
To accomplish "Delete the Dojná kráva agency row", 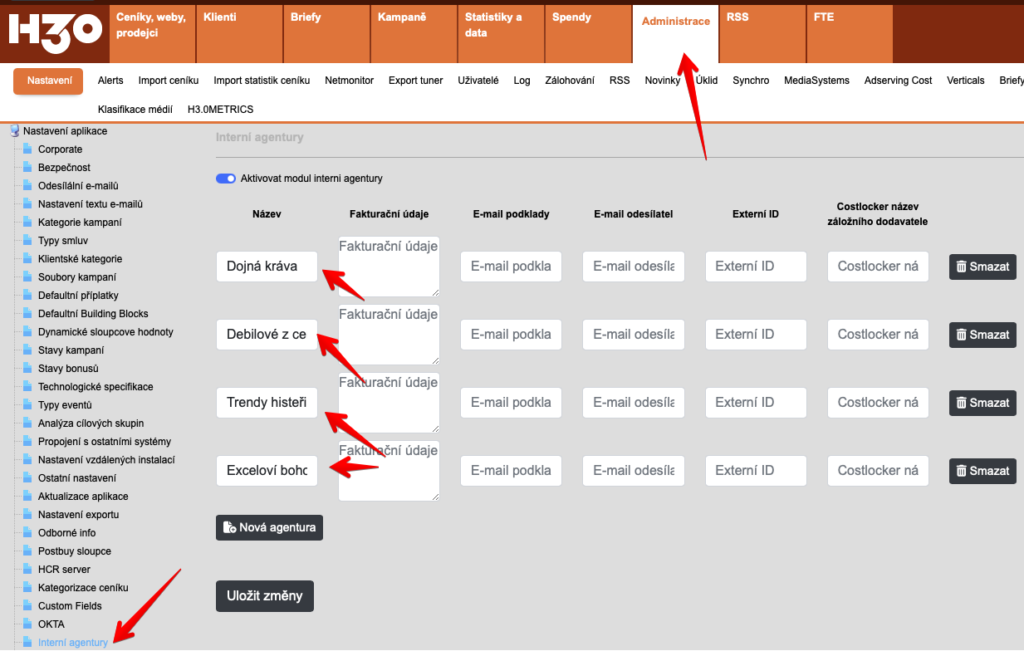I will [982, 267].
